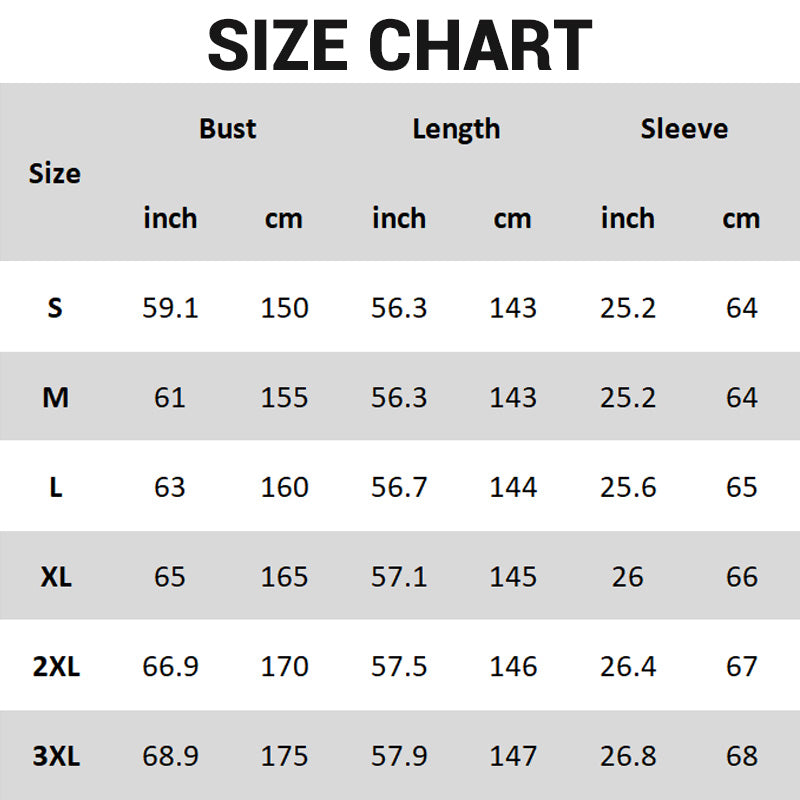Click the 65 inch bust value

pyautogui.click(x=170, y=577)
